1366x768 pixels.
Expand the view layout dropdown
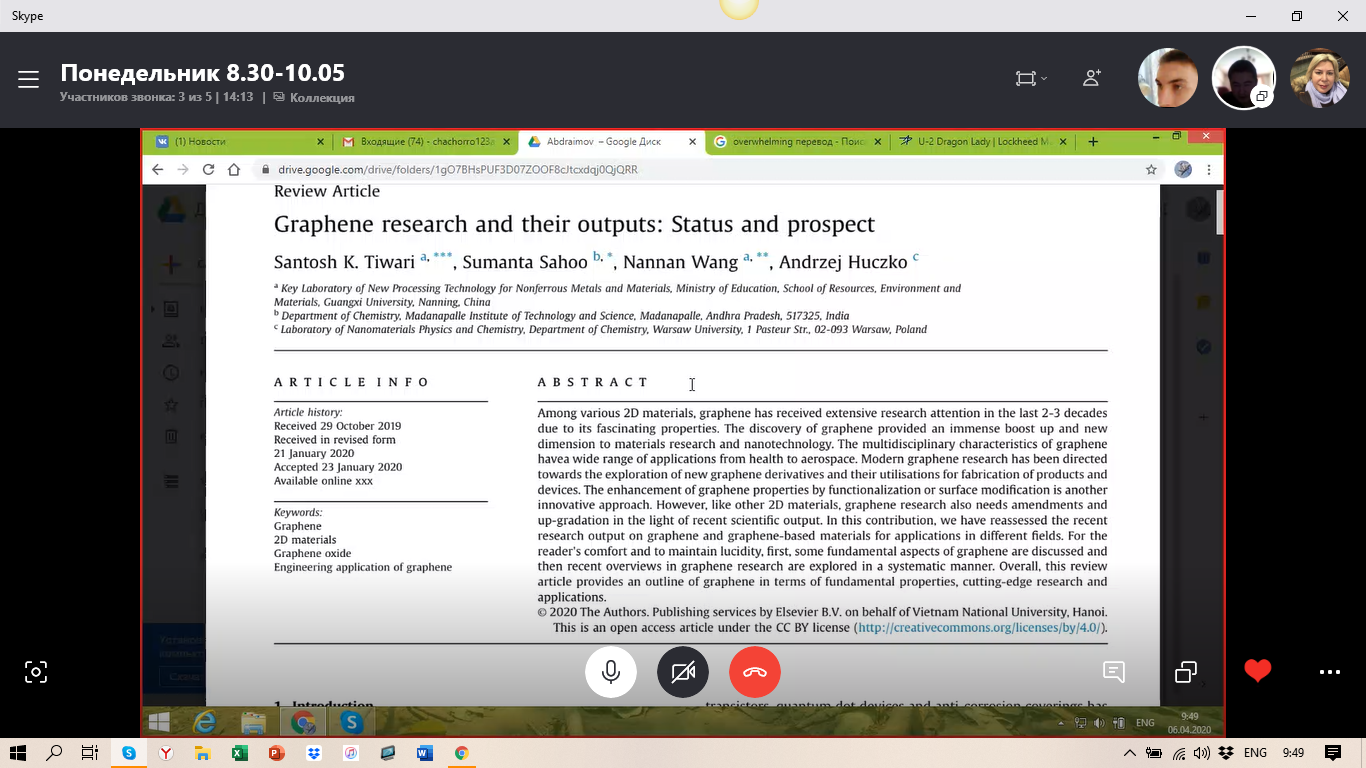pyautogui.click(x=1031, y=78)
